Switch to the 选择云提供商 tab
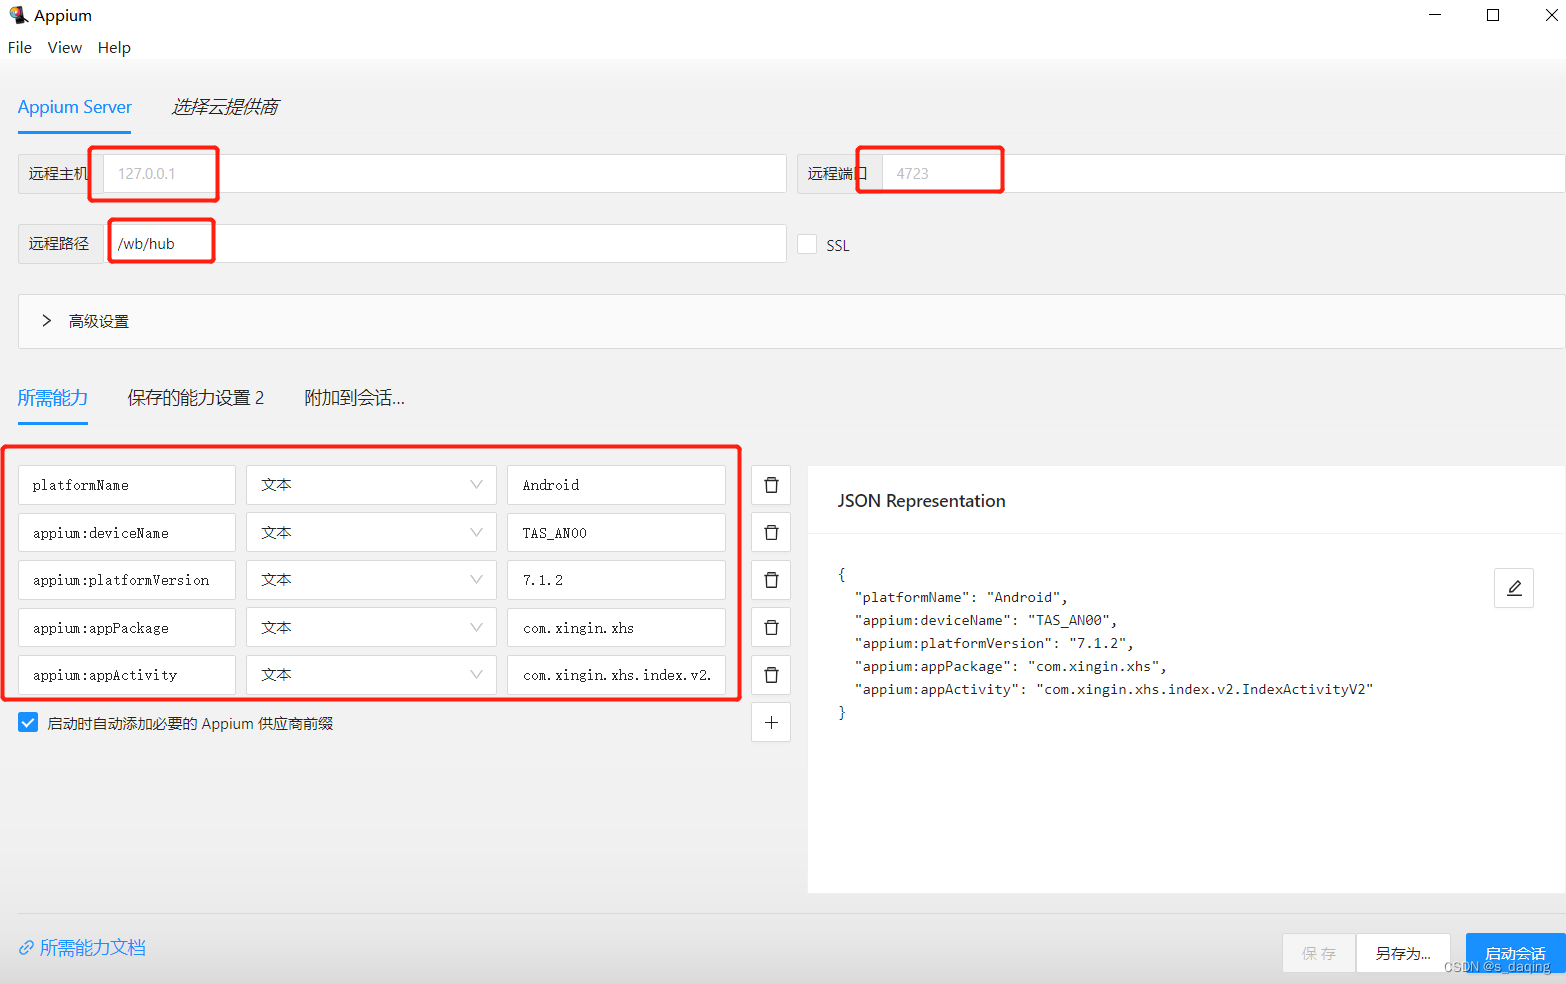The height and width of the screenshot is (984, 1566). pyautogui.click(x=225, y=107)
